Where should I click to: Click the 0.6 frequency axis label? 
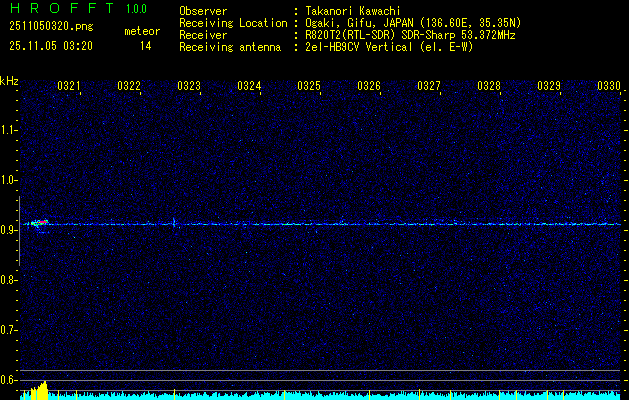[8, 380]
